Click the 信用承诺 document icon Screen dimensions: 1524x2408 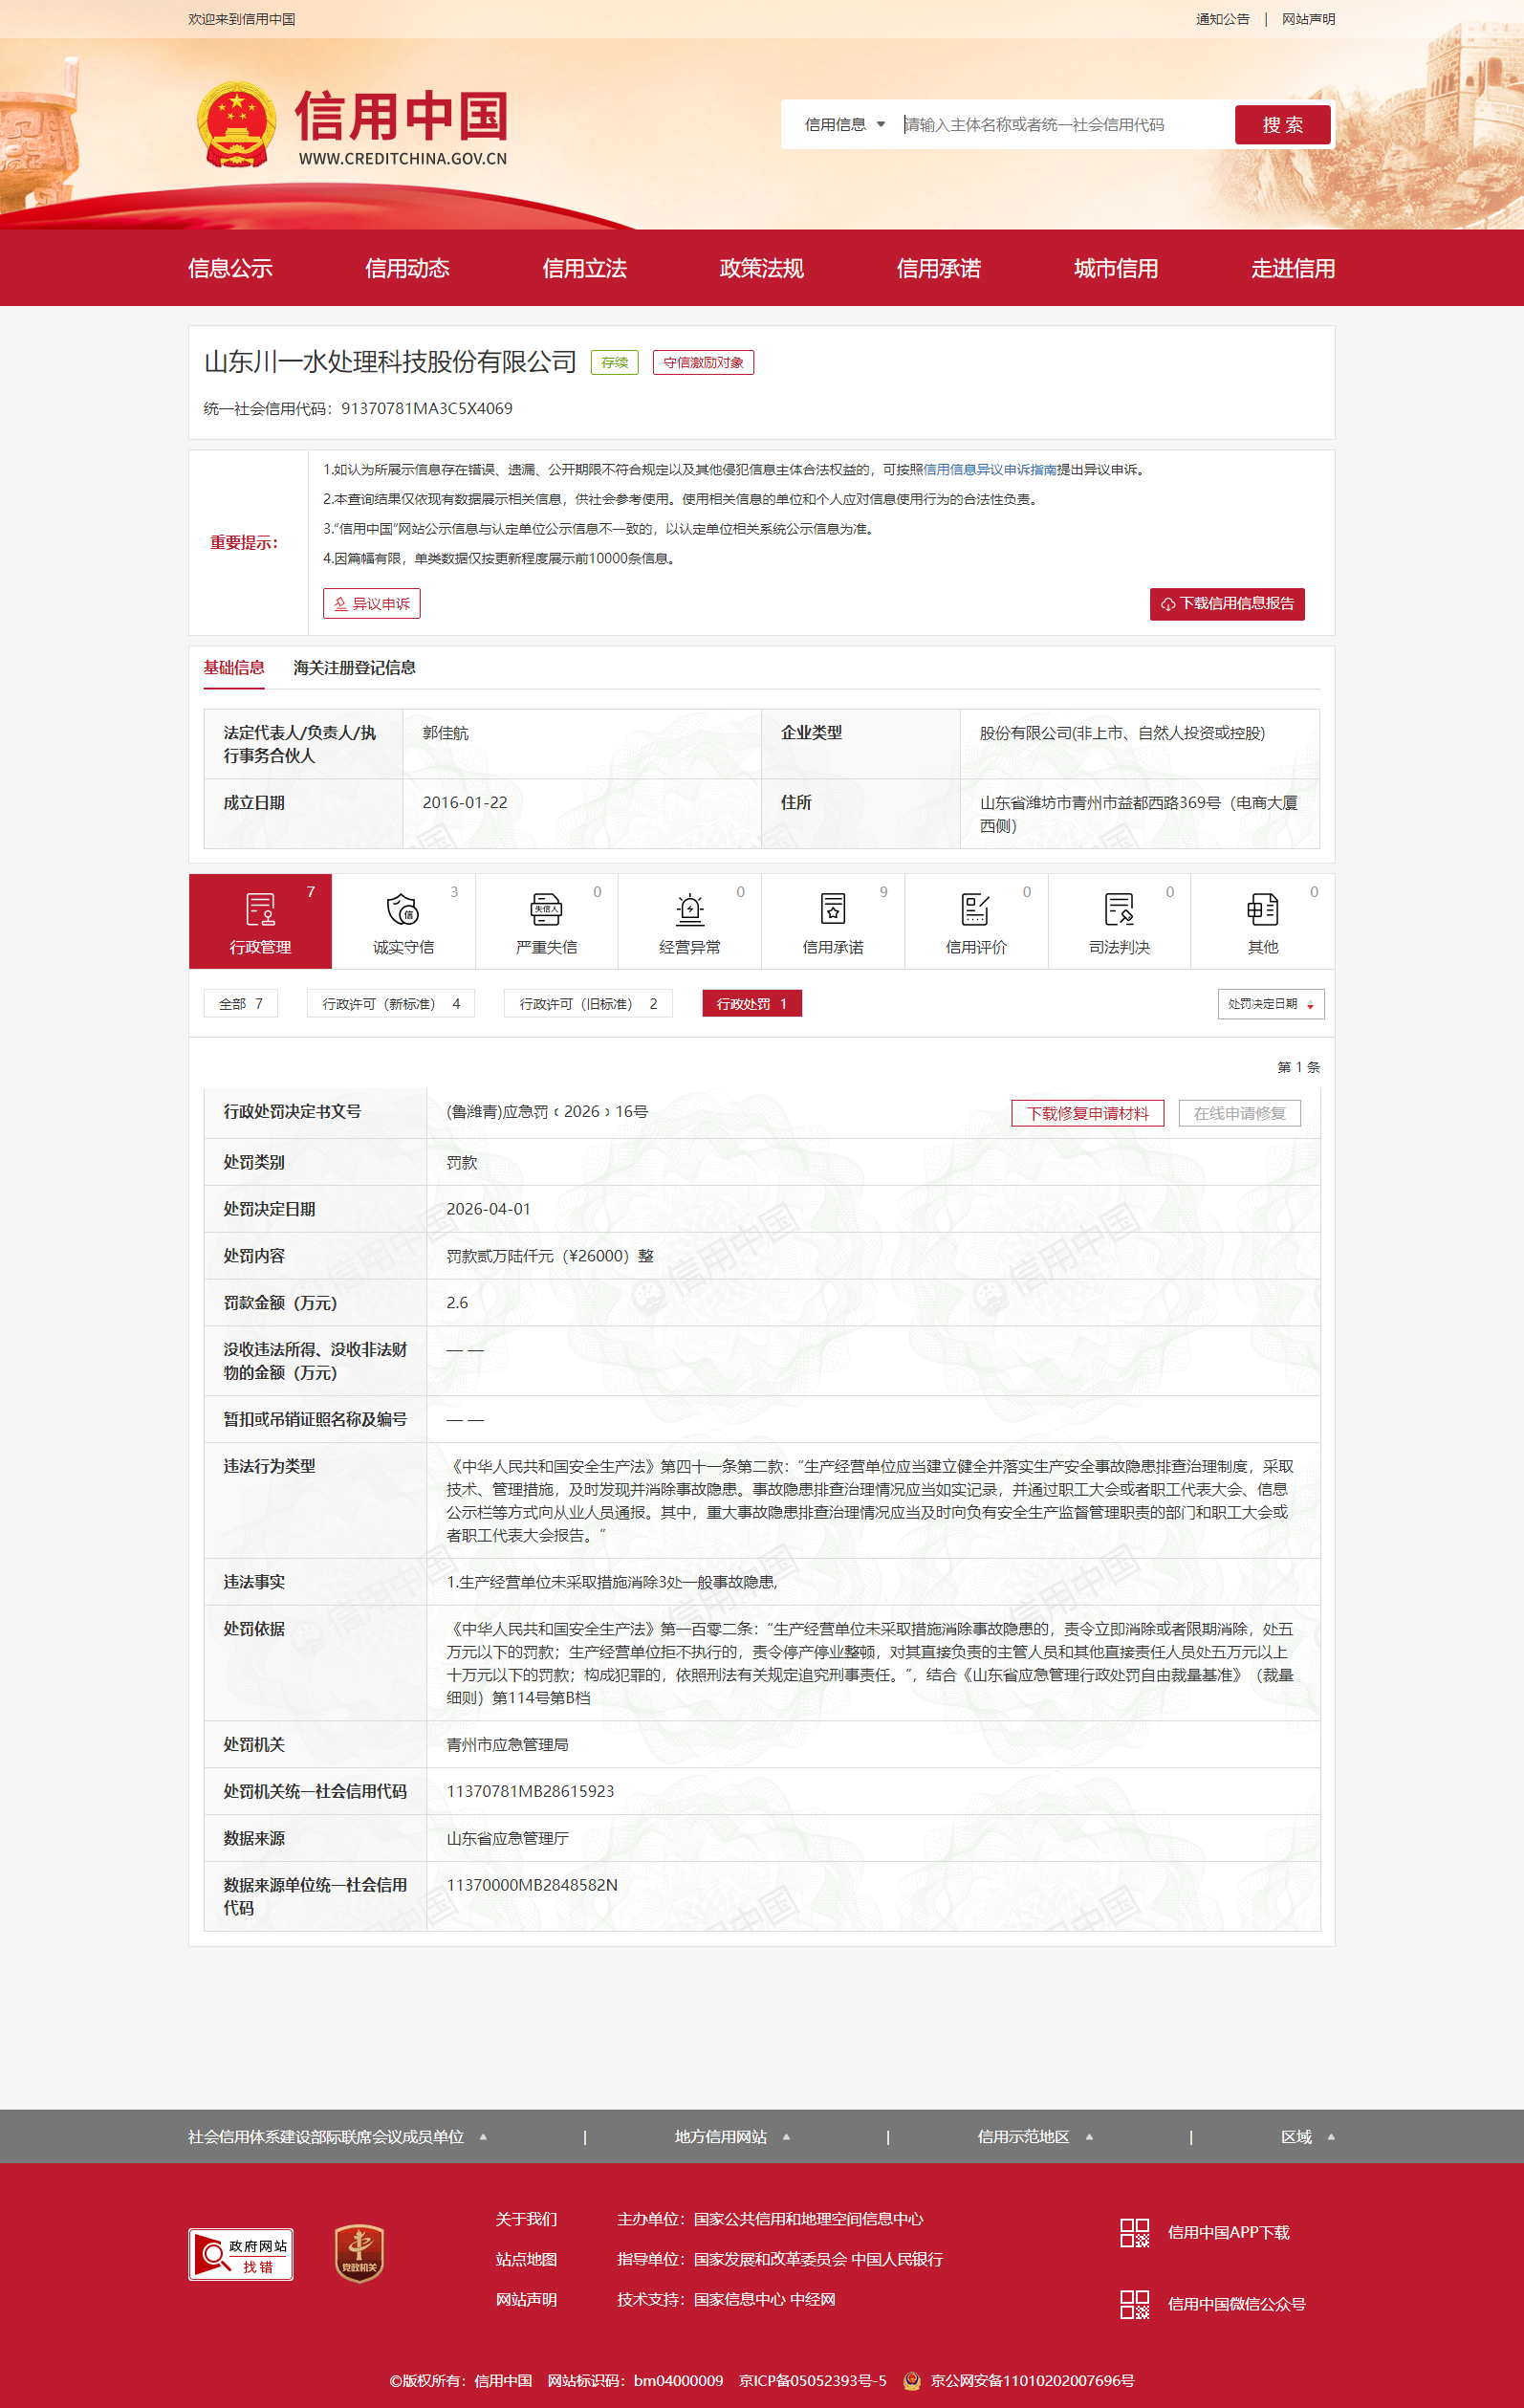point(832,909)
